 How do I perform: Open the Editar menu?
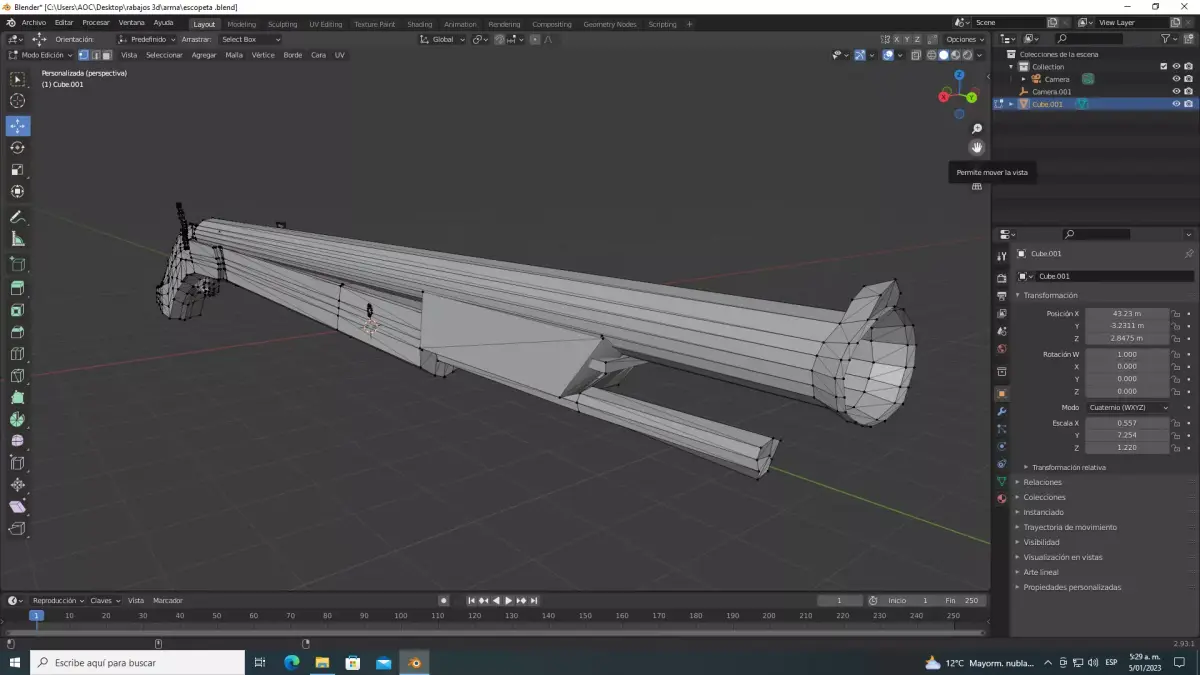(64, 22)
